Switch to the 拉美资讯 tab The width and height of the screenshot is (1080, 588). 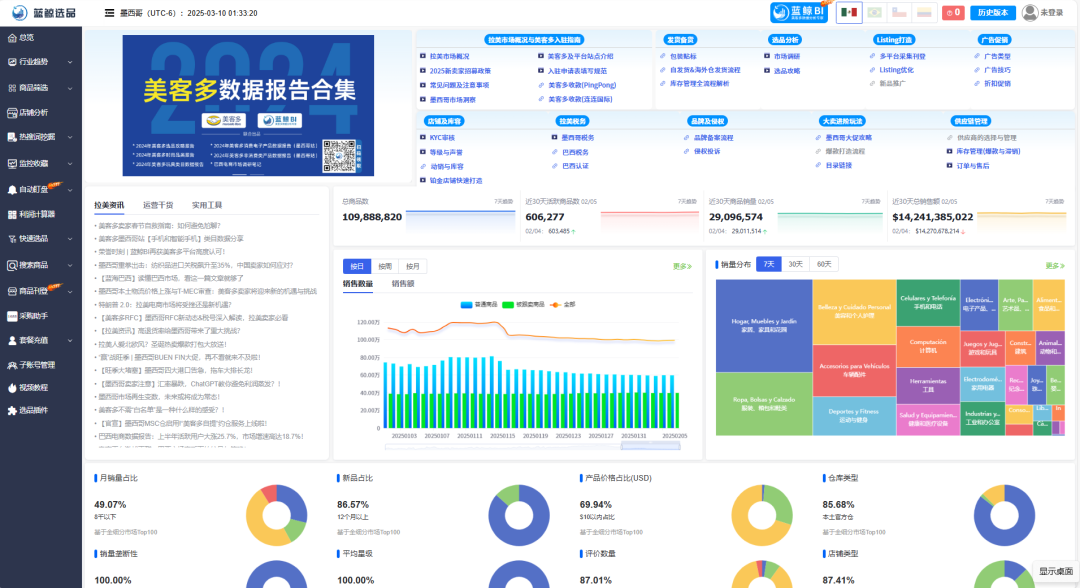point(109,205)
